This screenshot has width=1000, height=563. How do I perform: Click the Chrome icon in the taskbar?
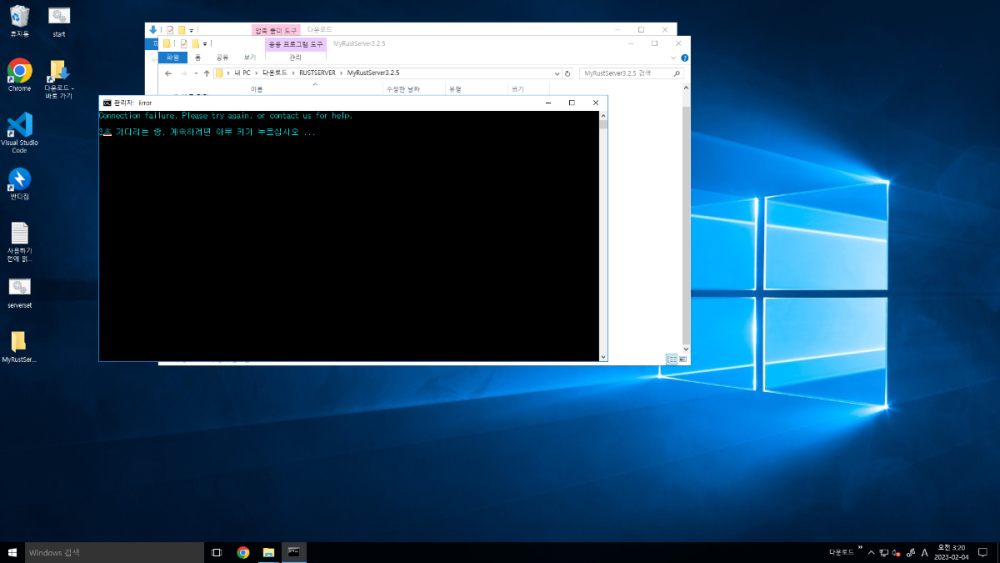click(243, 552)
